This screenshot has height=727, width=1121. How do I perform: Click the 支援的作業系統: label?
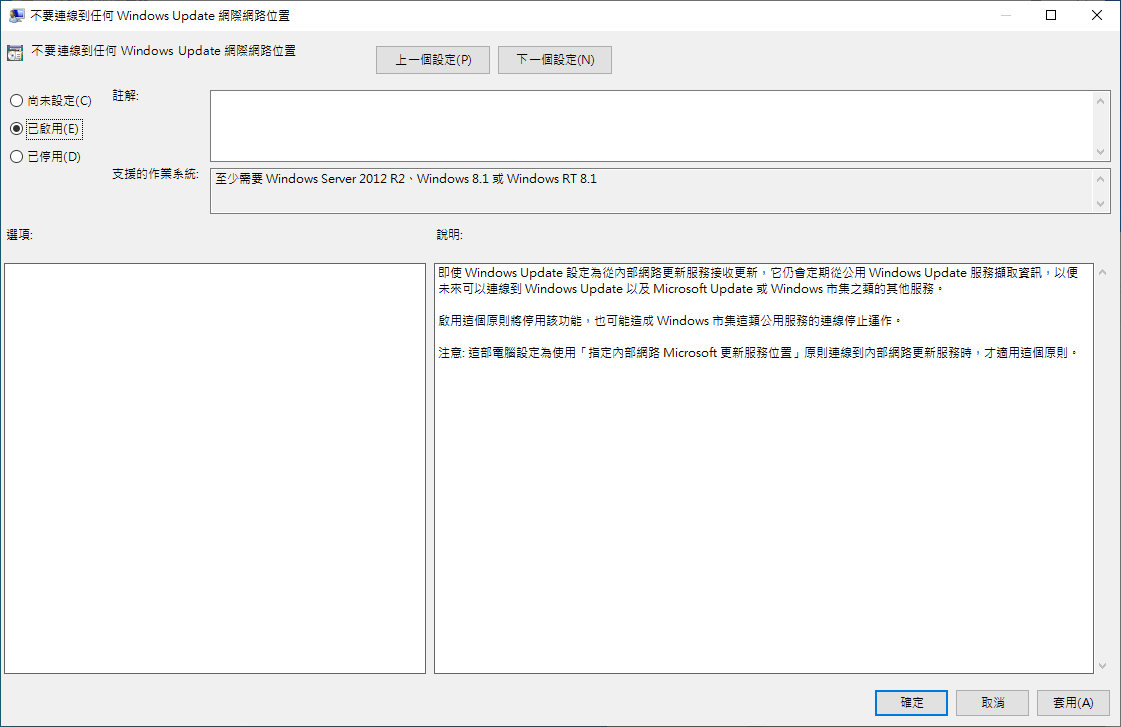pos(155,174)
